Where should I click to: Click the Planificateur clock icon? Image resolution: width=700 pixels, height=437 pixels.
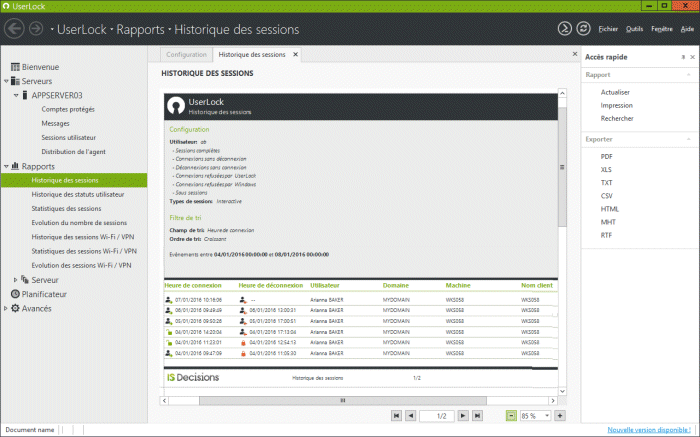15,294
